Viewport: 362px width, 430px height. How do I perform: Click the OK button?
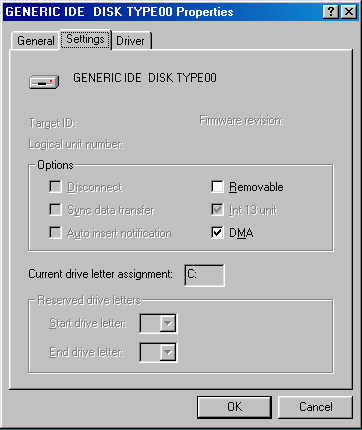click(234, 407)
